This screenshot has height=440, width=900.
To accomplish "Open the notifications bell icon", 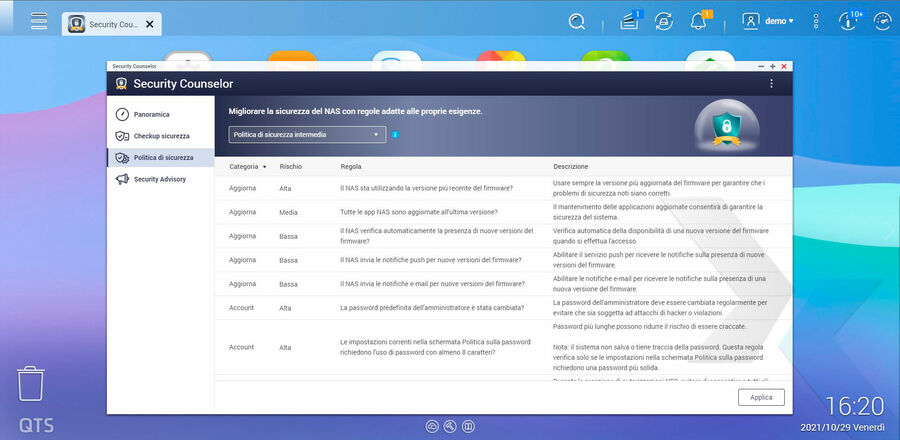I will pyautogui.click(x=698, y=21).
